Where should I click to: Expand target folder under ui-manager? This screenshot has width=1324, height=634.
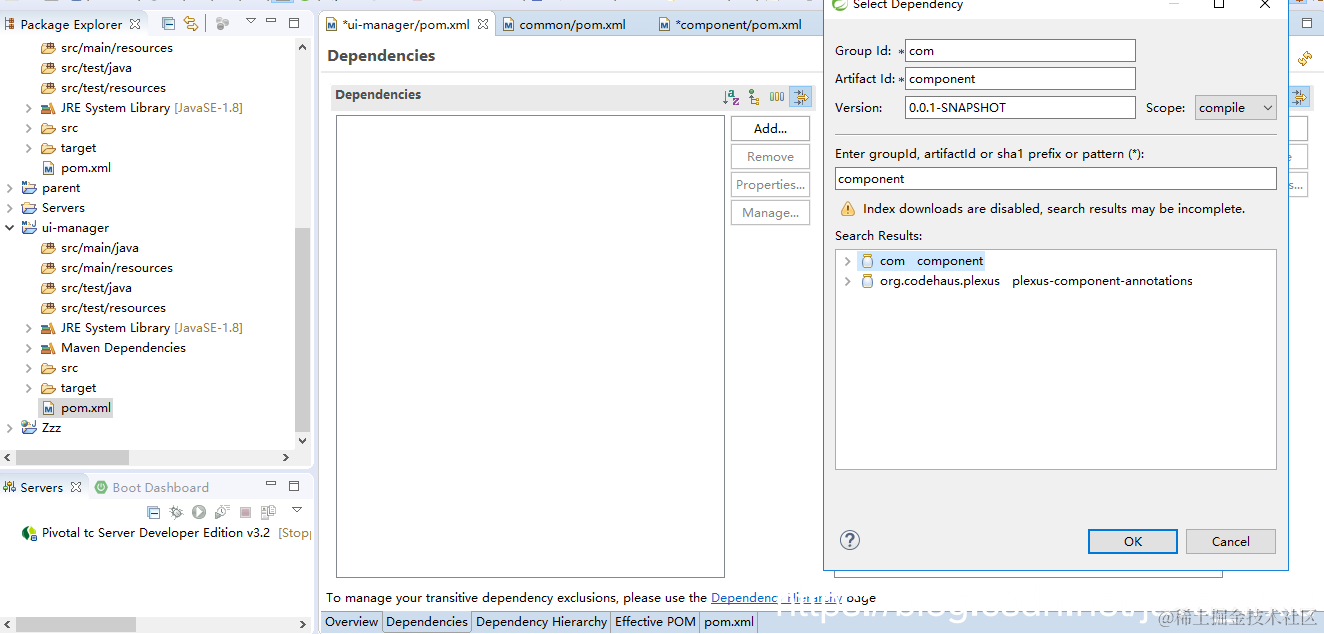click(x=28, y=388)
